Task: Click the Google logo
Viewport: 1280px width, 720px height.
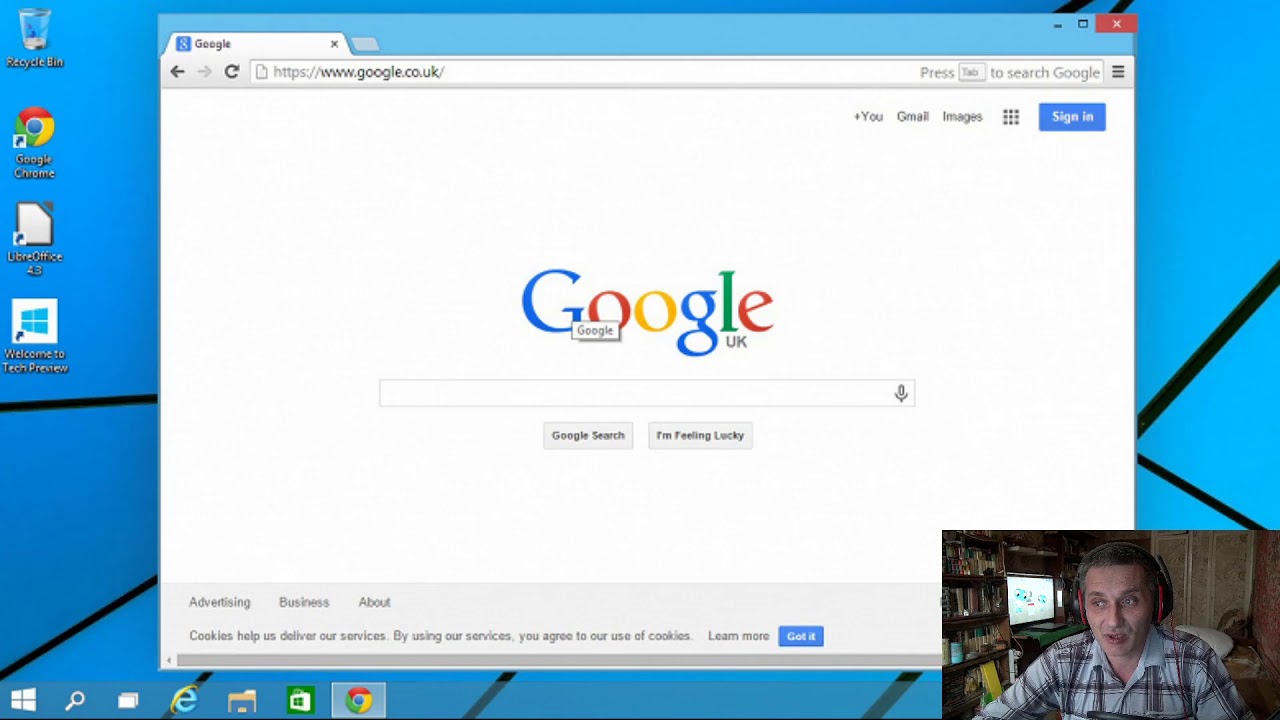Action: click(x=647, y=311)
